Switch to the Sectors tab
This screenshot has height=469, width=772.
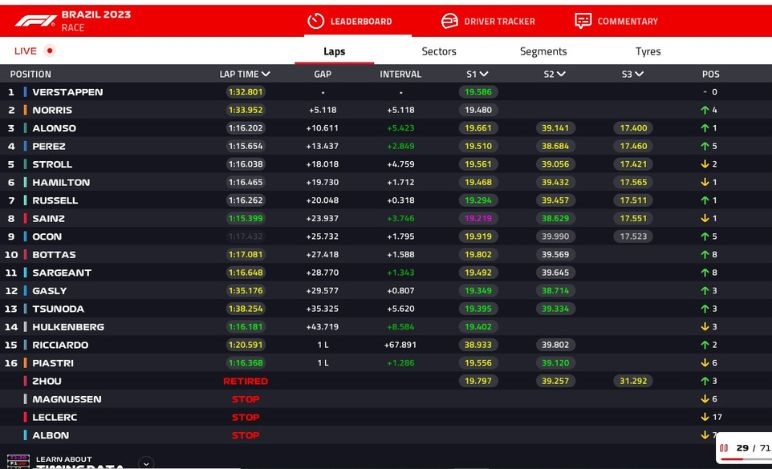pyautogui.click(x=438, y=51)
